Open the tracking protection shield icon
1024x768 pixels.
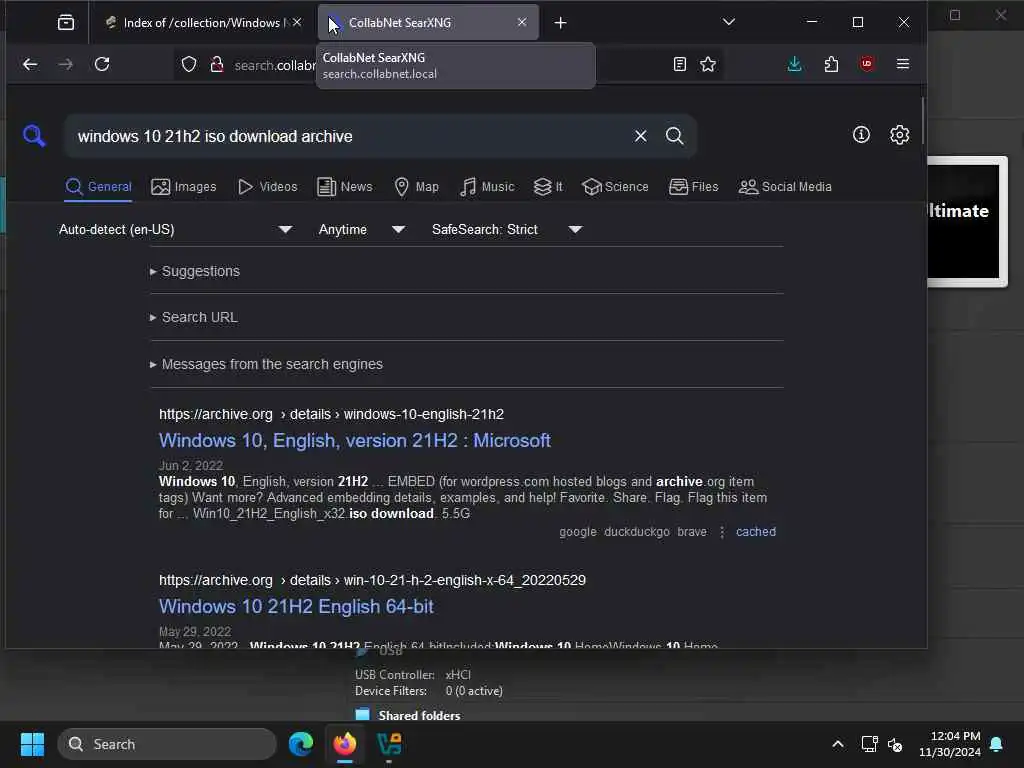click(189, 64)
